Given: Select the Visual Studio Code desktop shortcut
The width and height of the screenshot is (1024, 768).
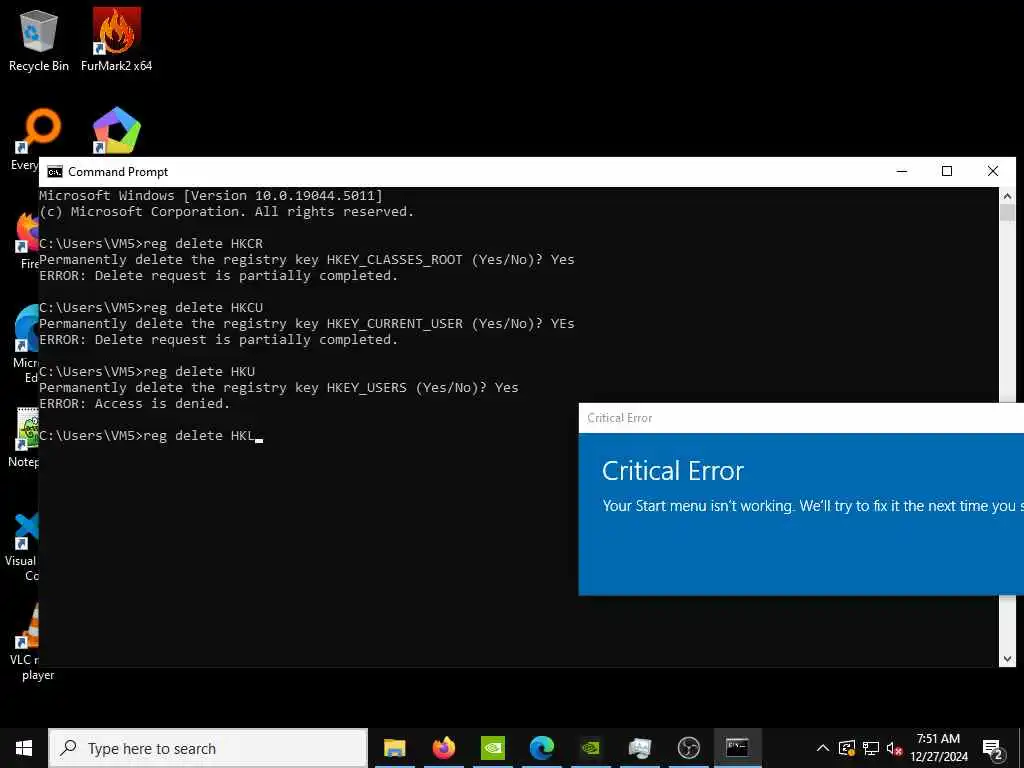Looking at the screenshot, I should click(24, 546).
